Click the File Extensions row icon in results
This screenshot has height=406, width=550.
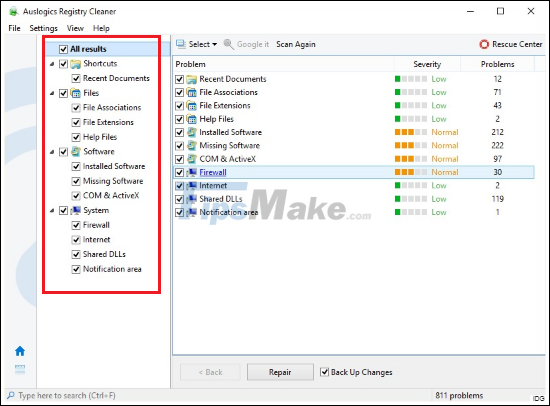coord(192,106)
